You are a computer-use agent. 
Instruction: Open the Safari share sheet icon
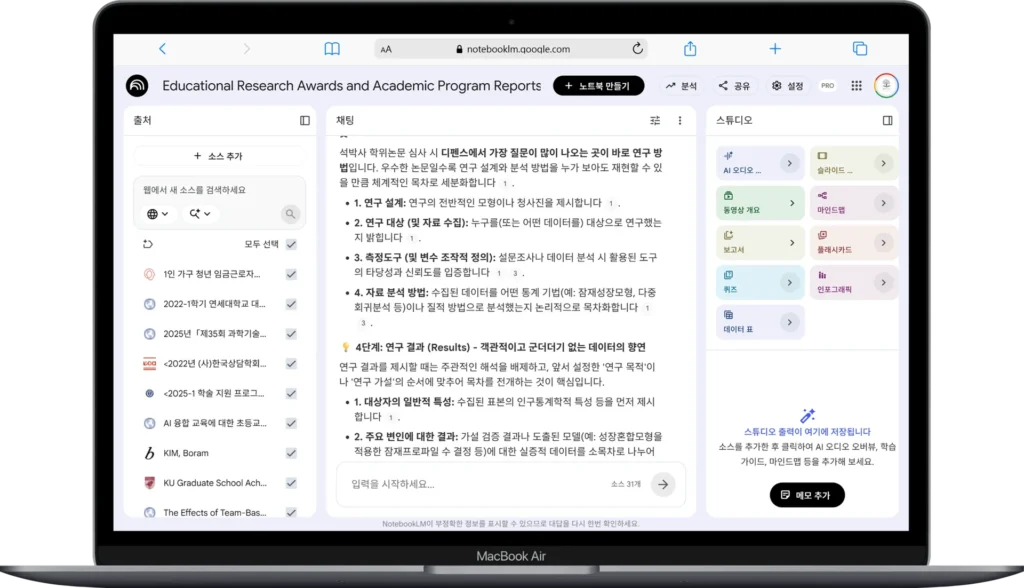coord(690,48)
